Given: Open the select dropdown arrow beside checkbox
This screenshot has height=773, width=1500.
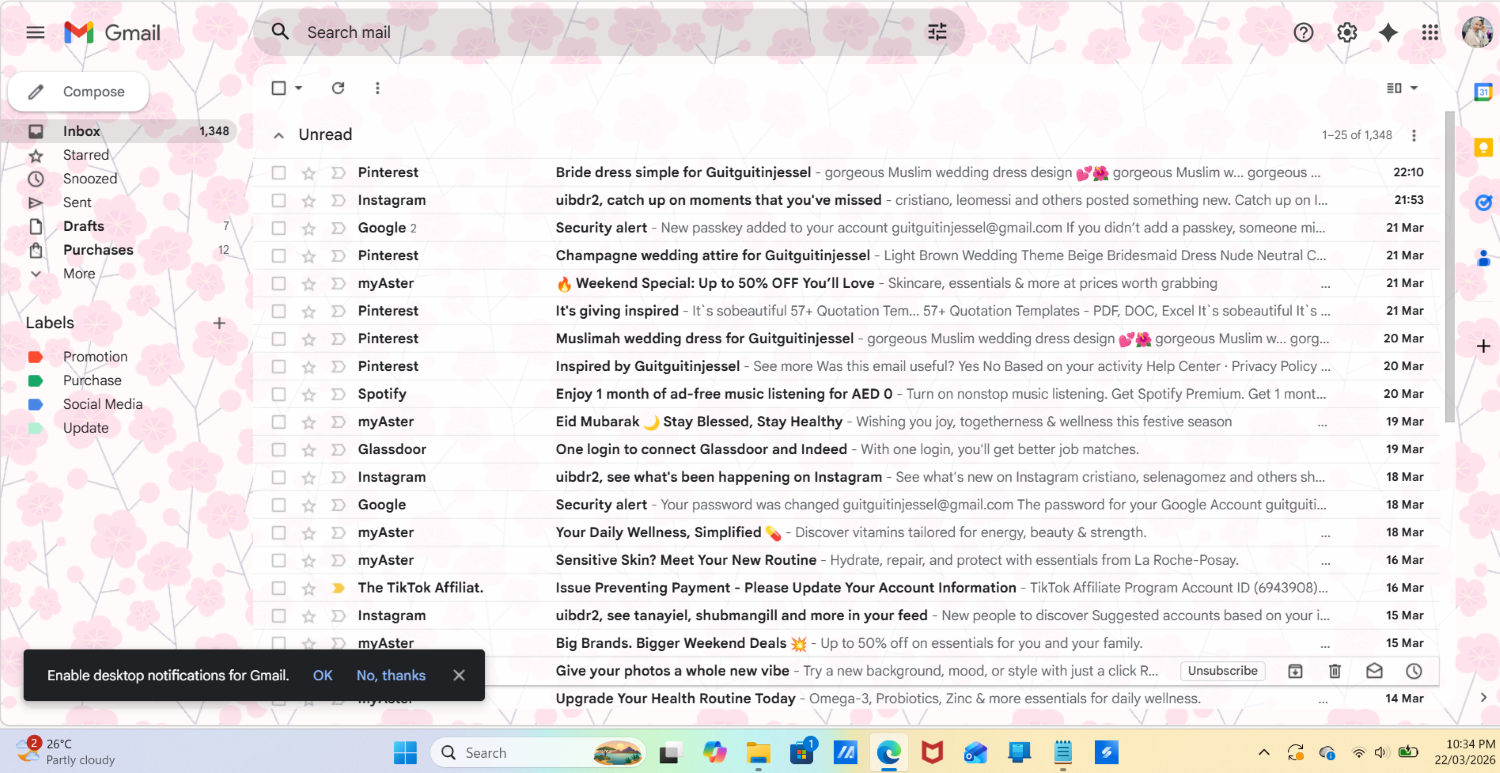Looking at the screenshot, I should [298, 88].
